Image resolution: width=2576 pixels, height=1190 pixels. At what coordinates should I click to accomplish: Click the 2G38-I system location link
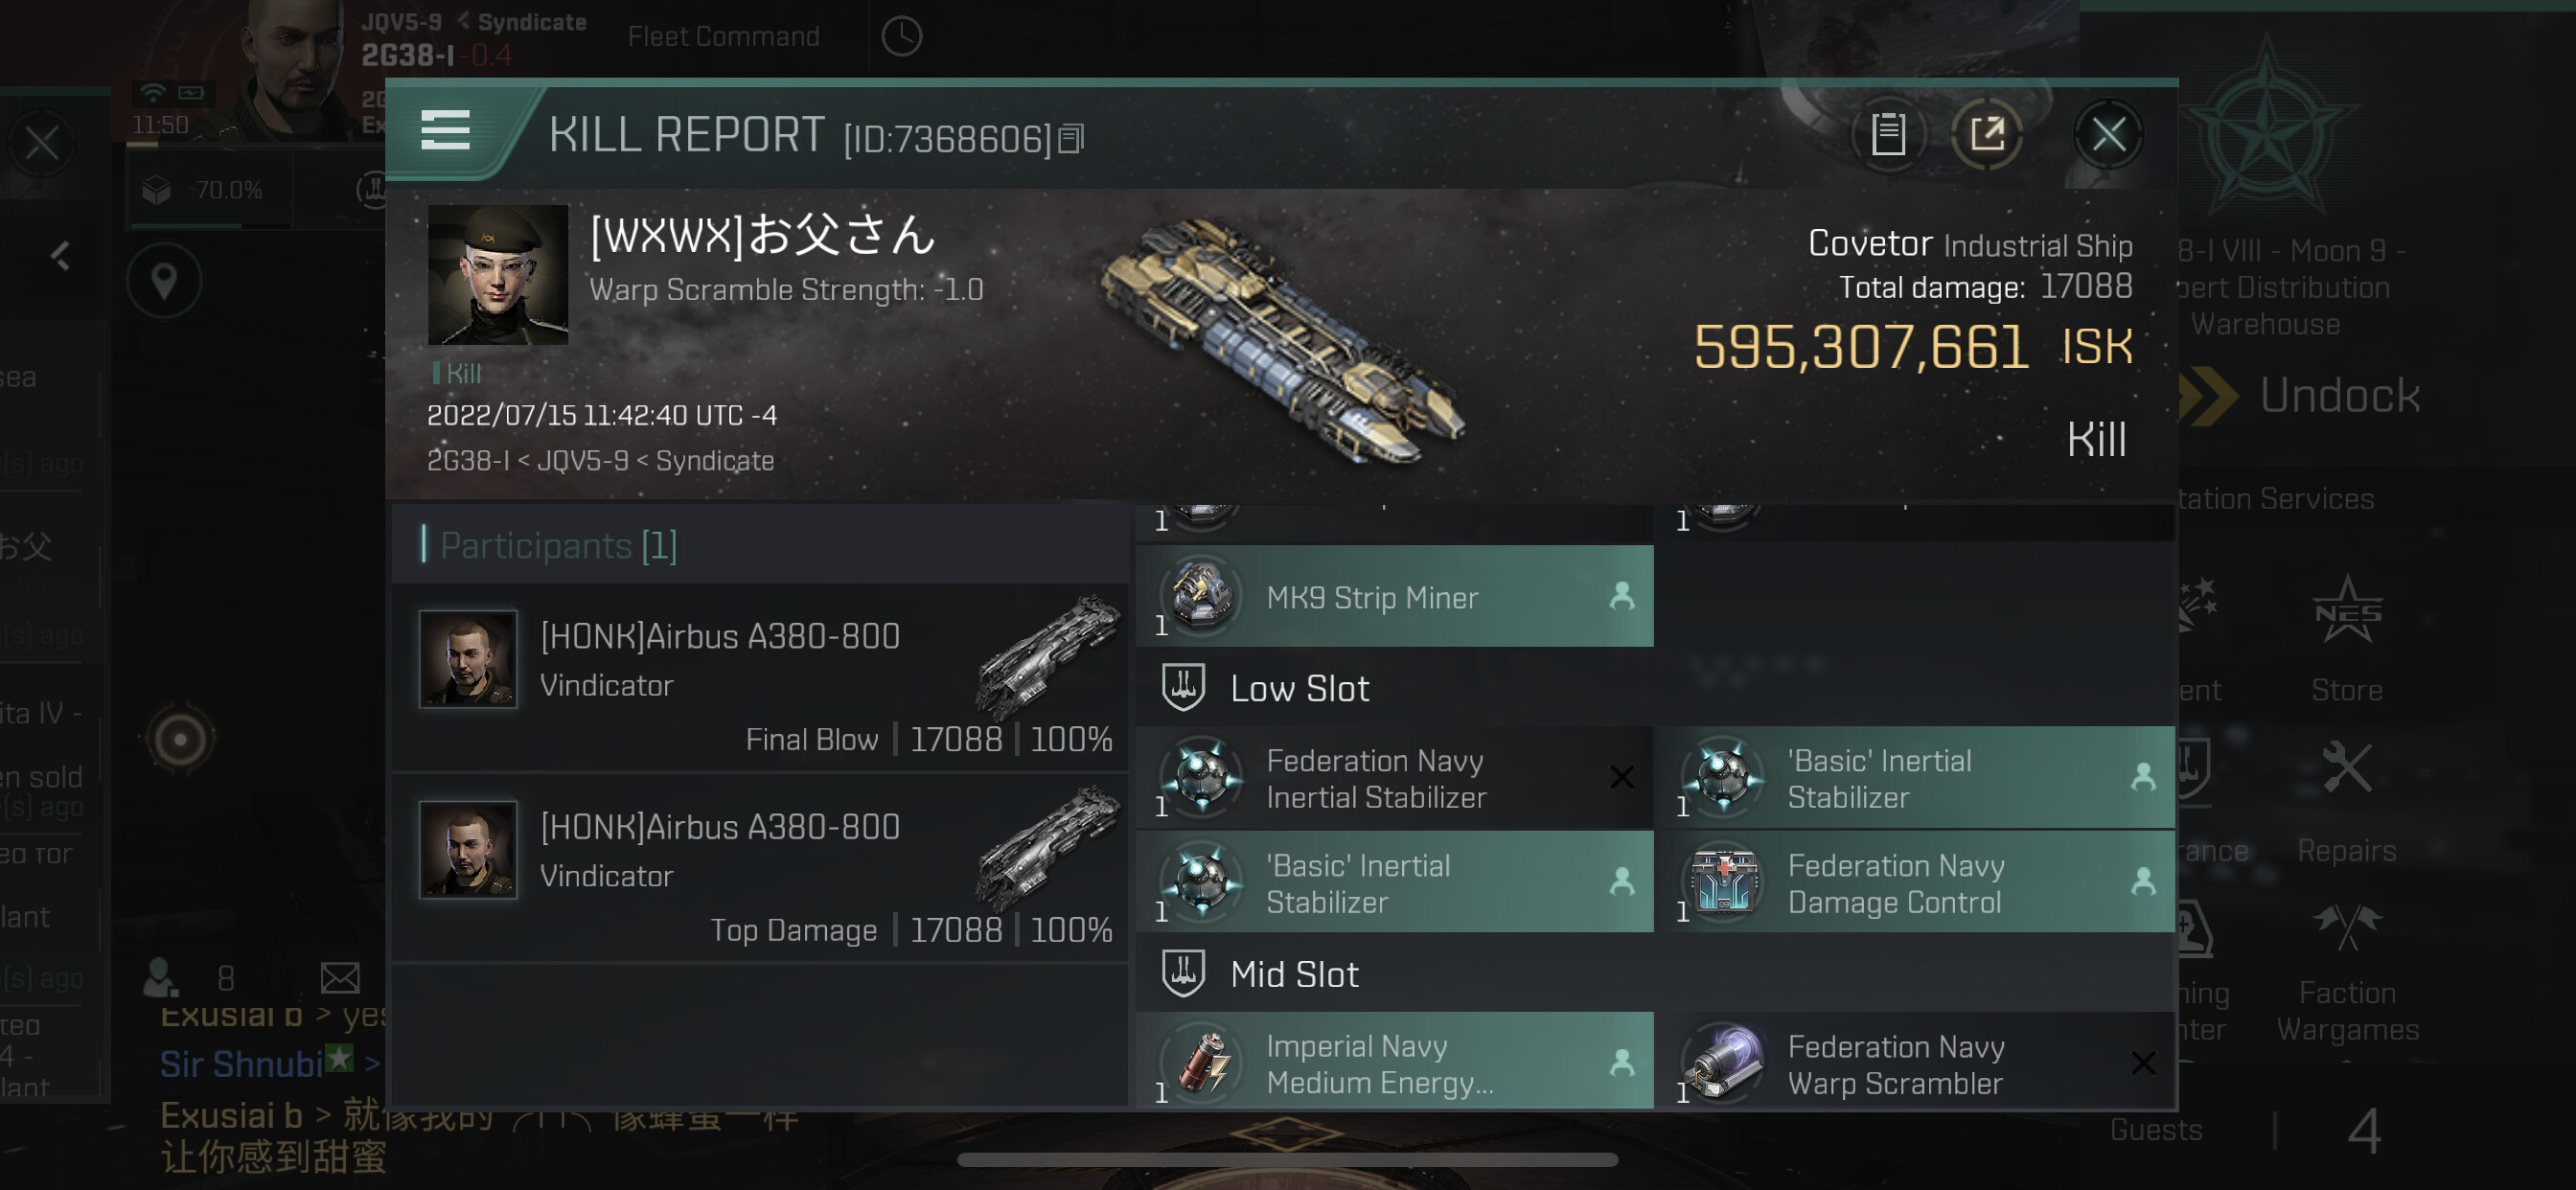(467, 461)
